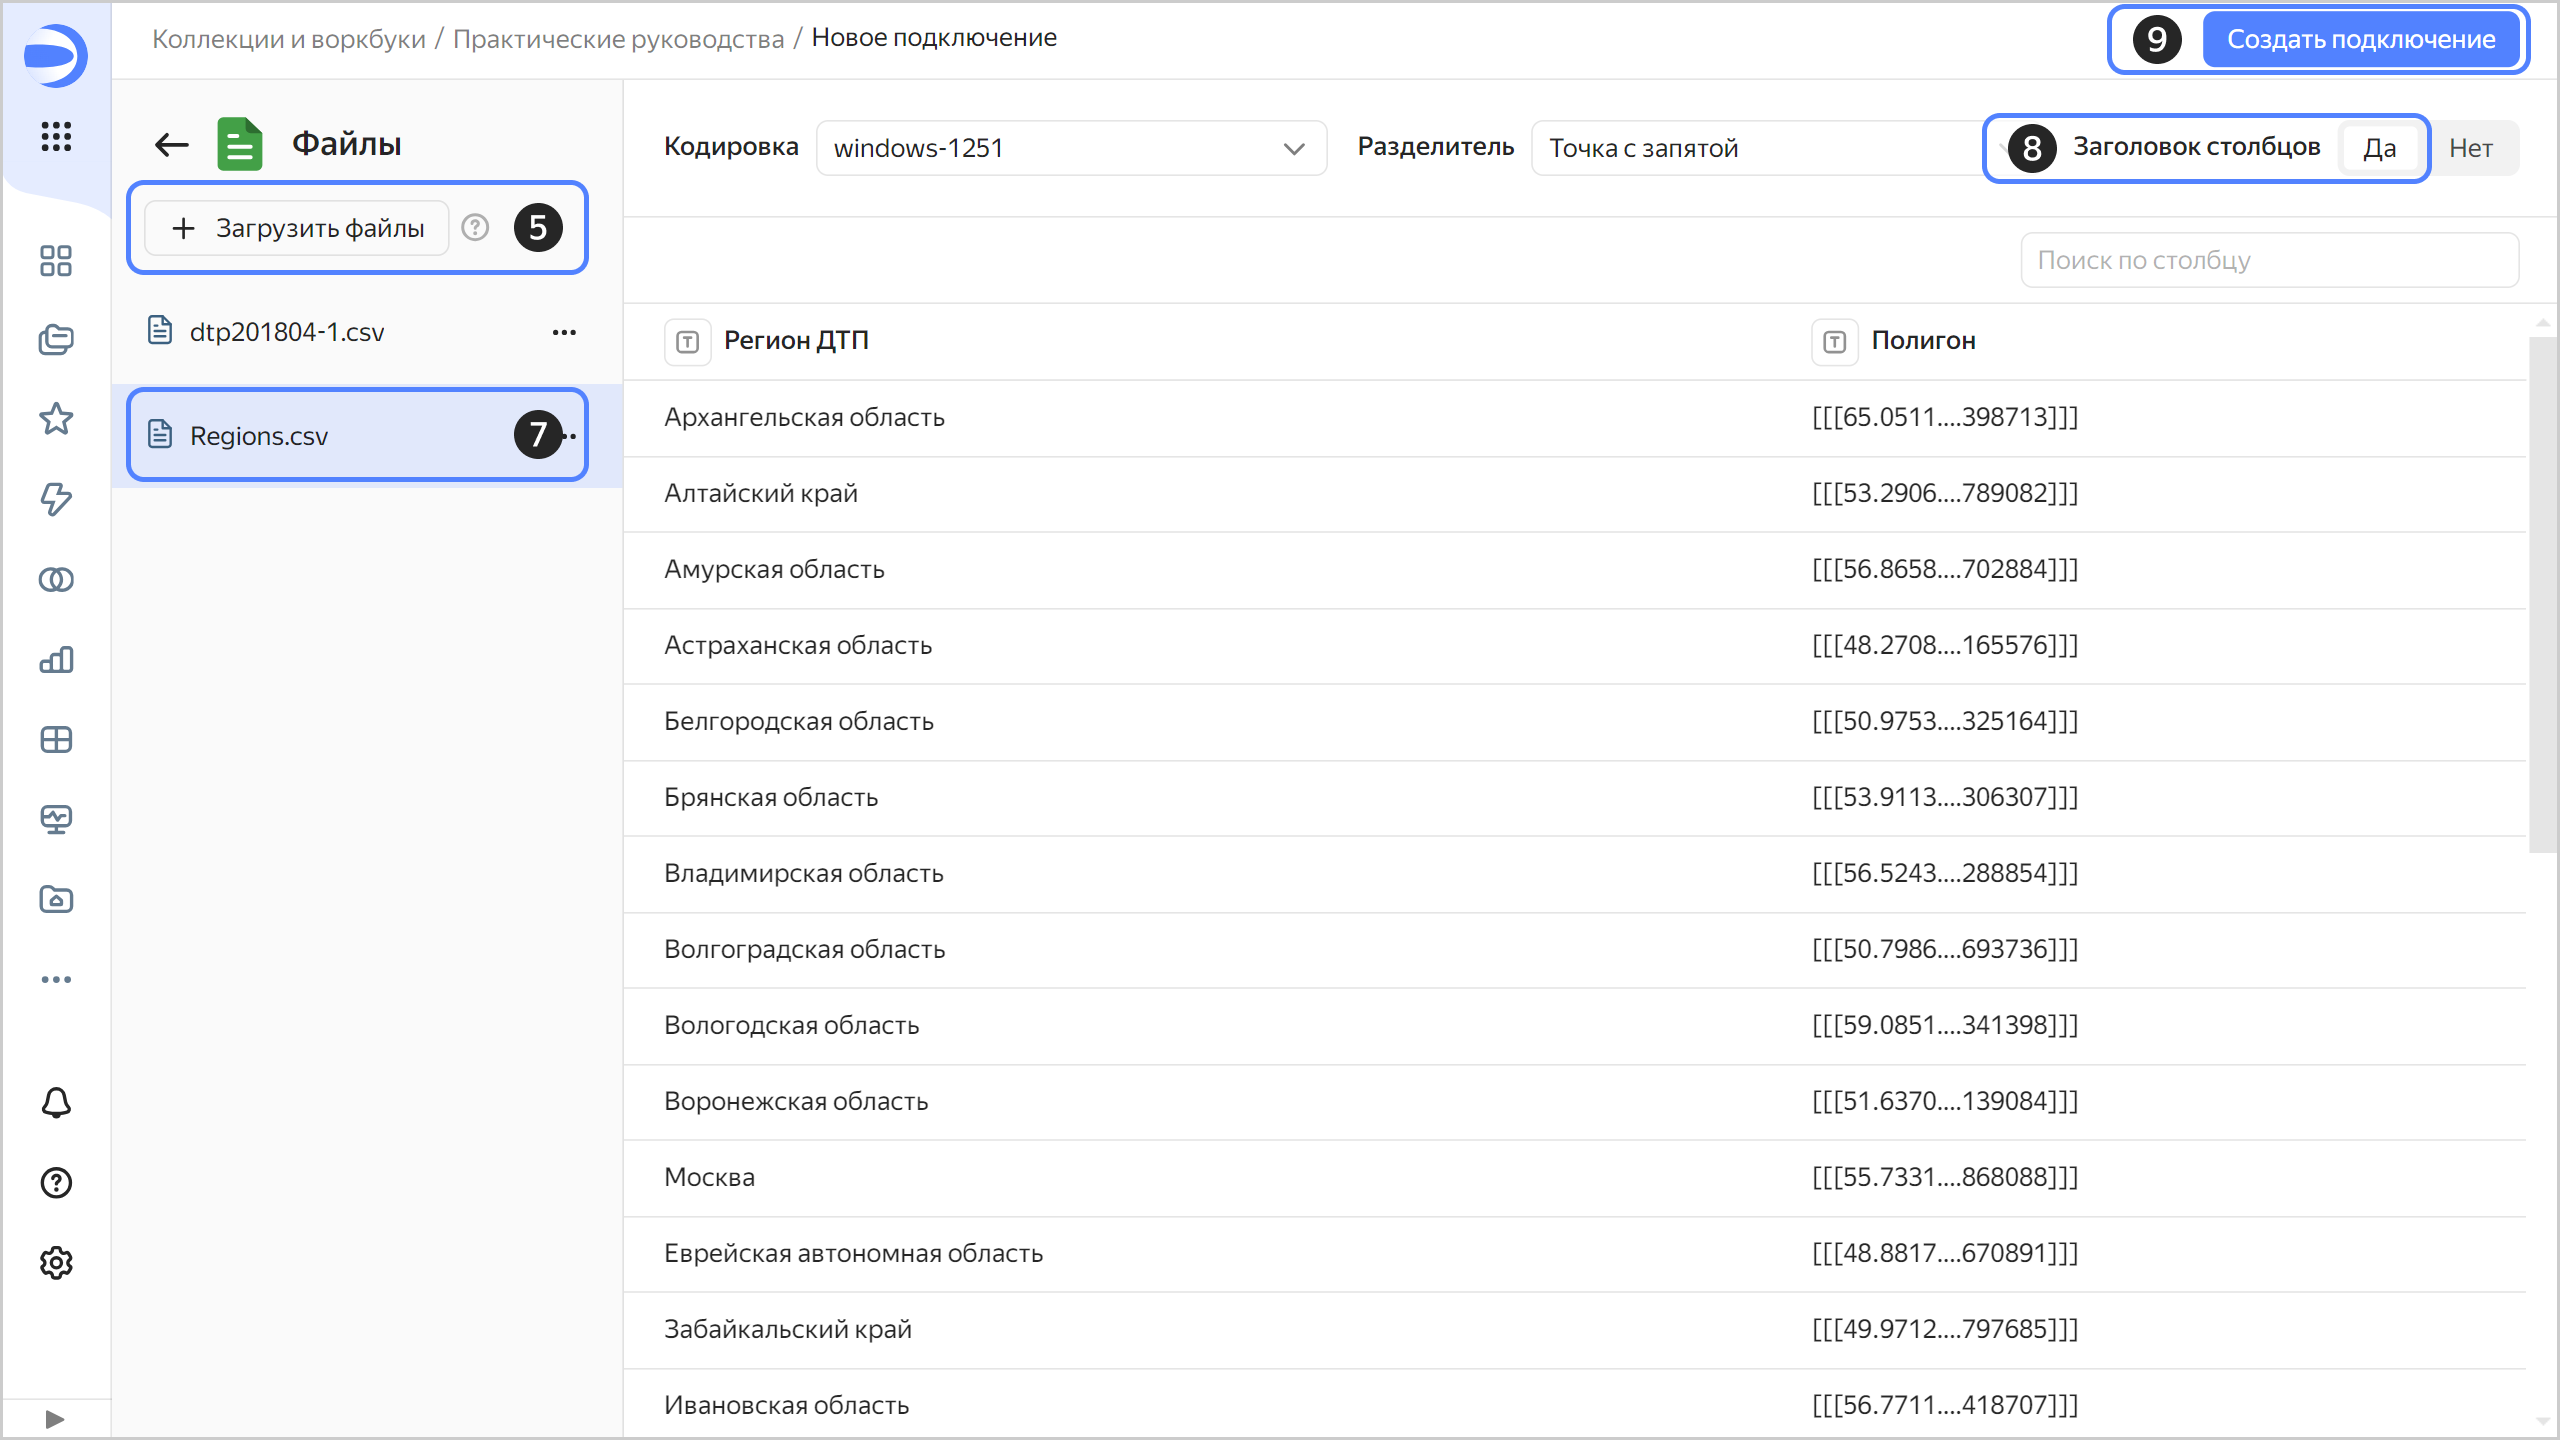The height and width of the screenshot is (1440, 2560).
Task: Select Да for column header
Action: tap(2379, 148)
